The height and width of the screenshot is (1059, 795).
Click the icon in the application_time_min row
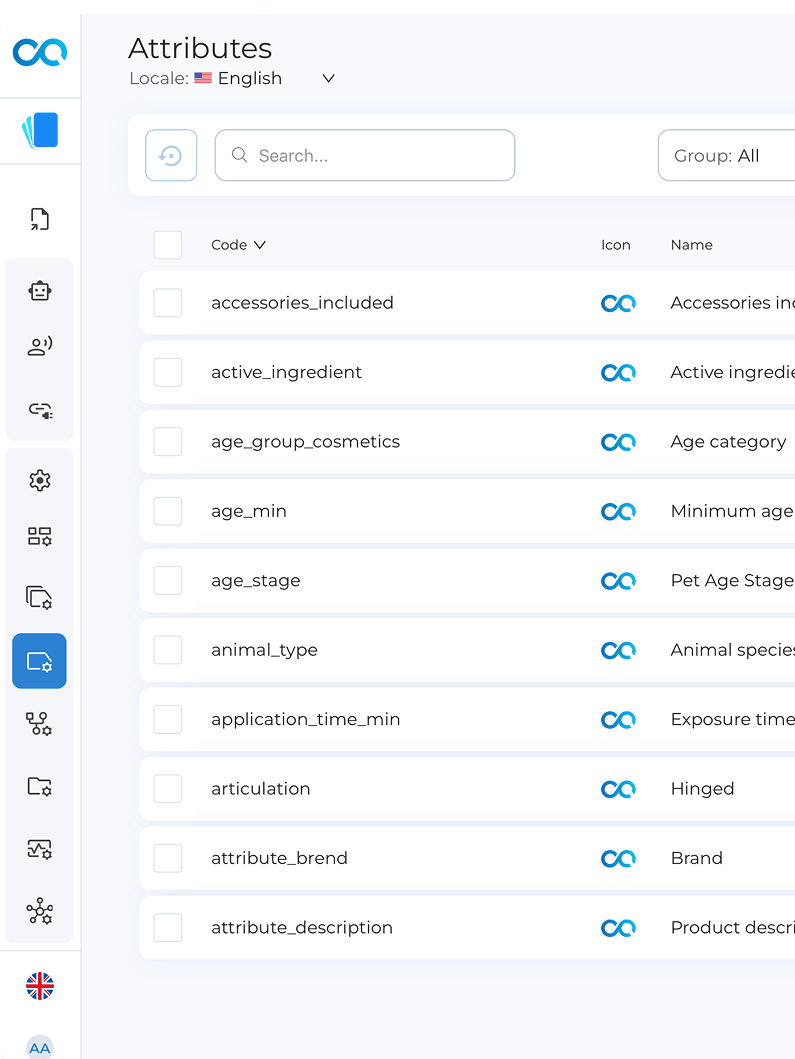[x=618, y=720]
